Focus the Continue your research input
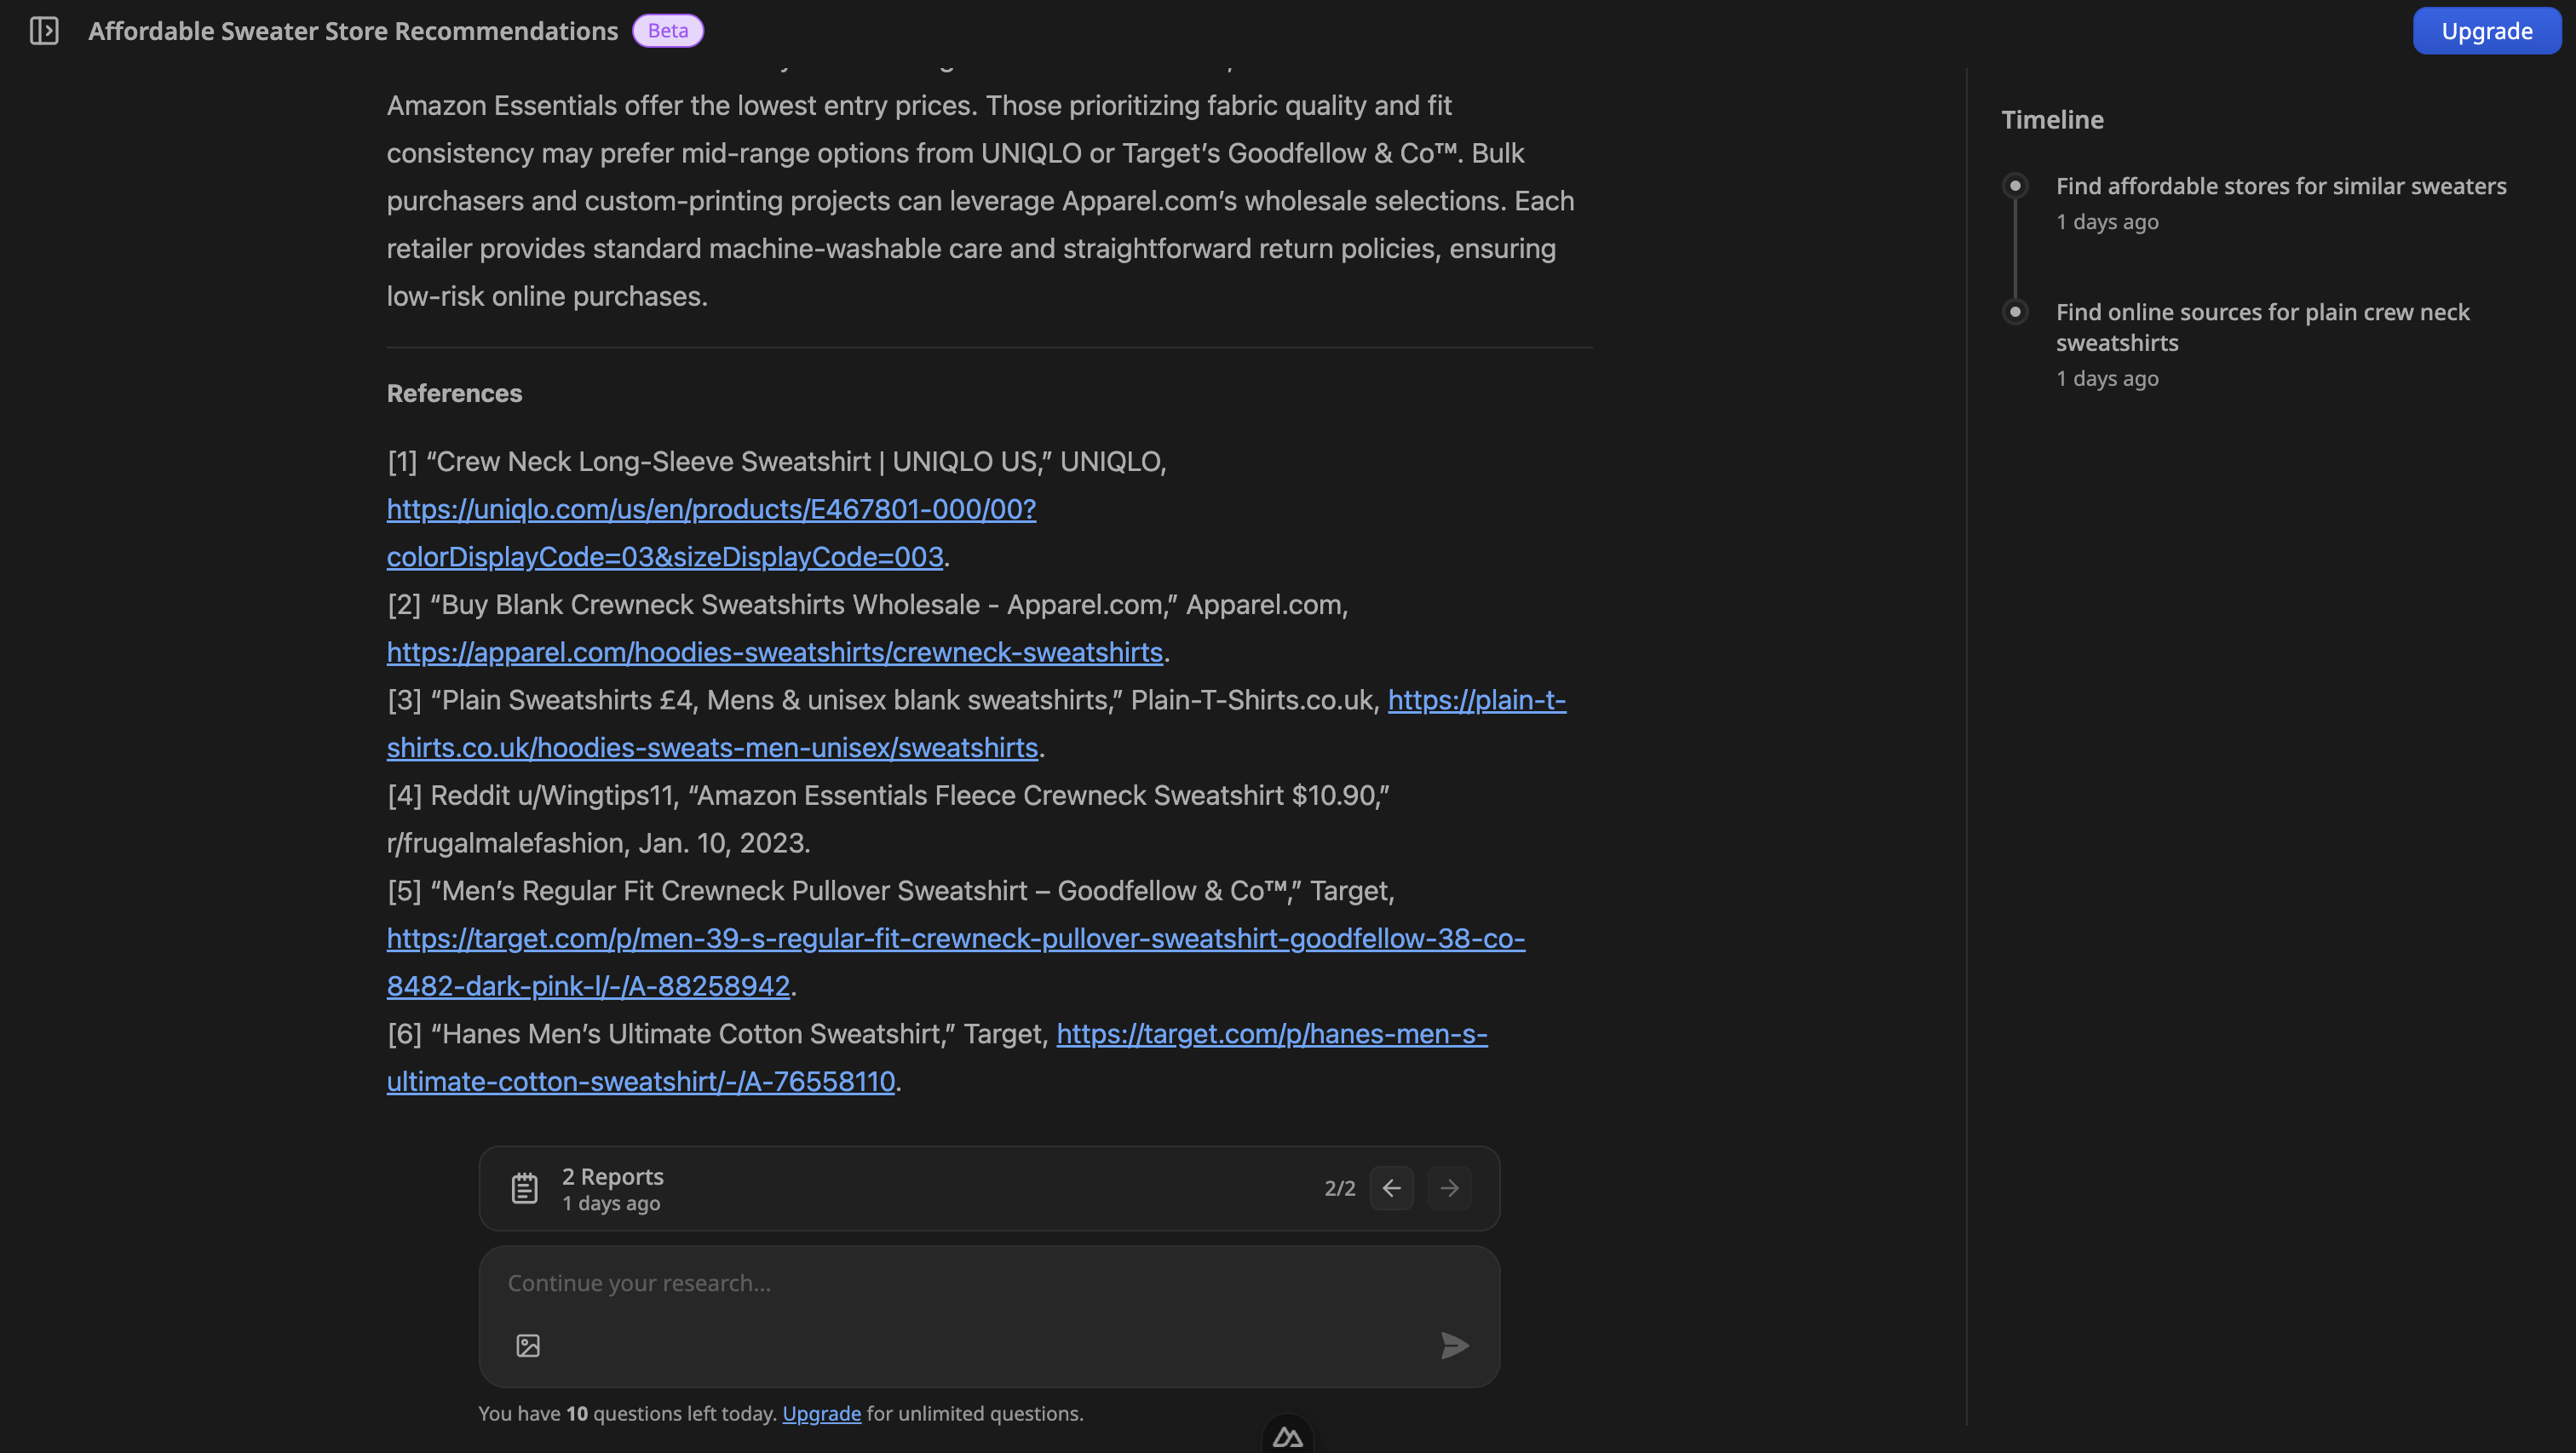Viewport: 2576px width, 1453px height. click(x=989, y=1284)
